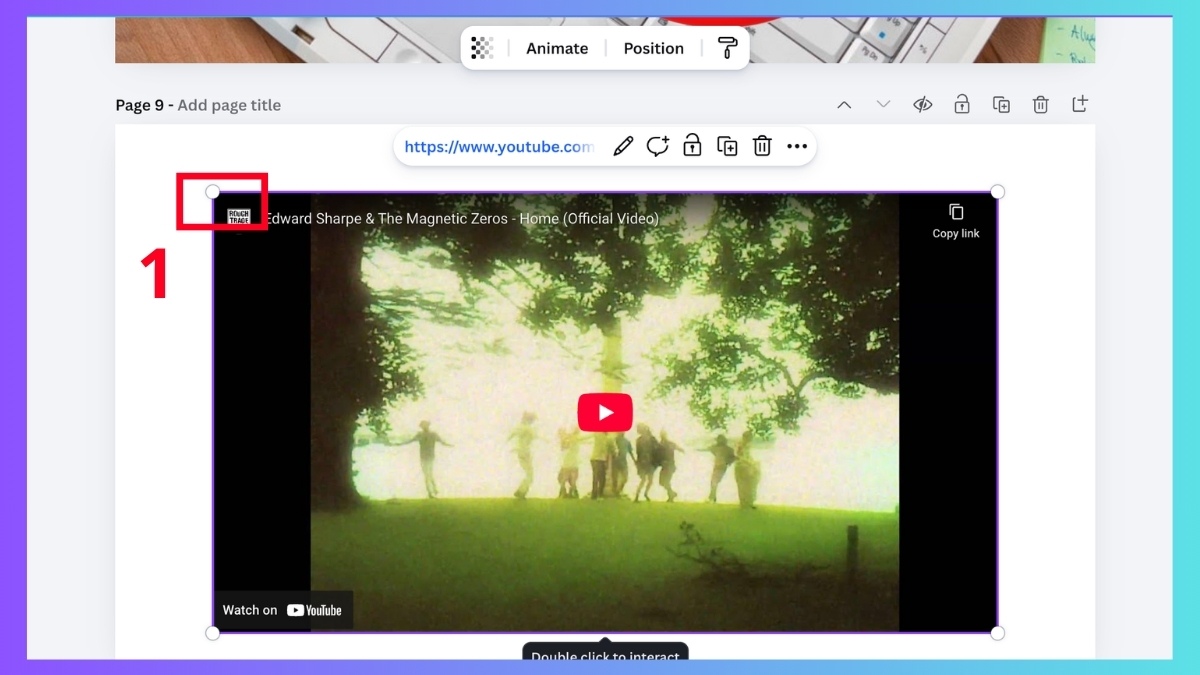Click the Add page title field
This screenshot has width=1200, height=675.
click(x=229, y=104)
